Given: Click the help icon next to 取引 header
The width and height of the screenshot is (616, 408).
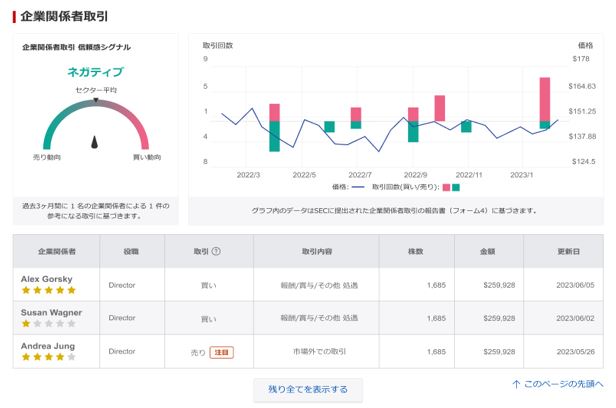Looking at the screenshot, I should coord(216,251).
